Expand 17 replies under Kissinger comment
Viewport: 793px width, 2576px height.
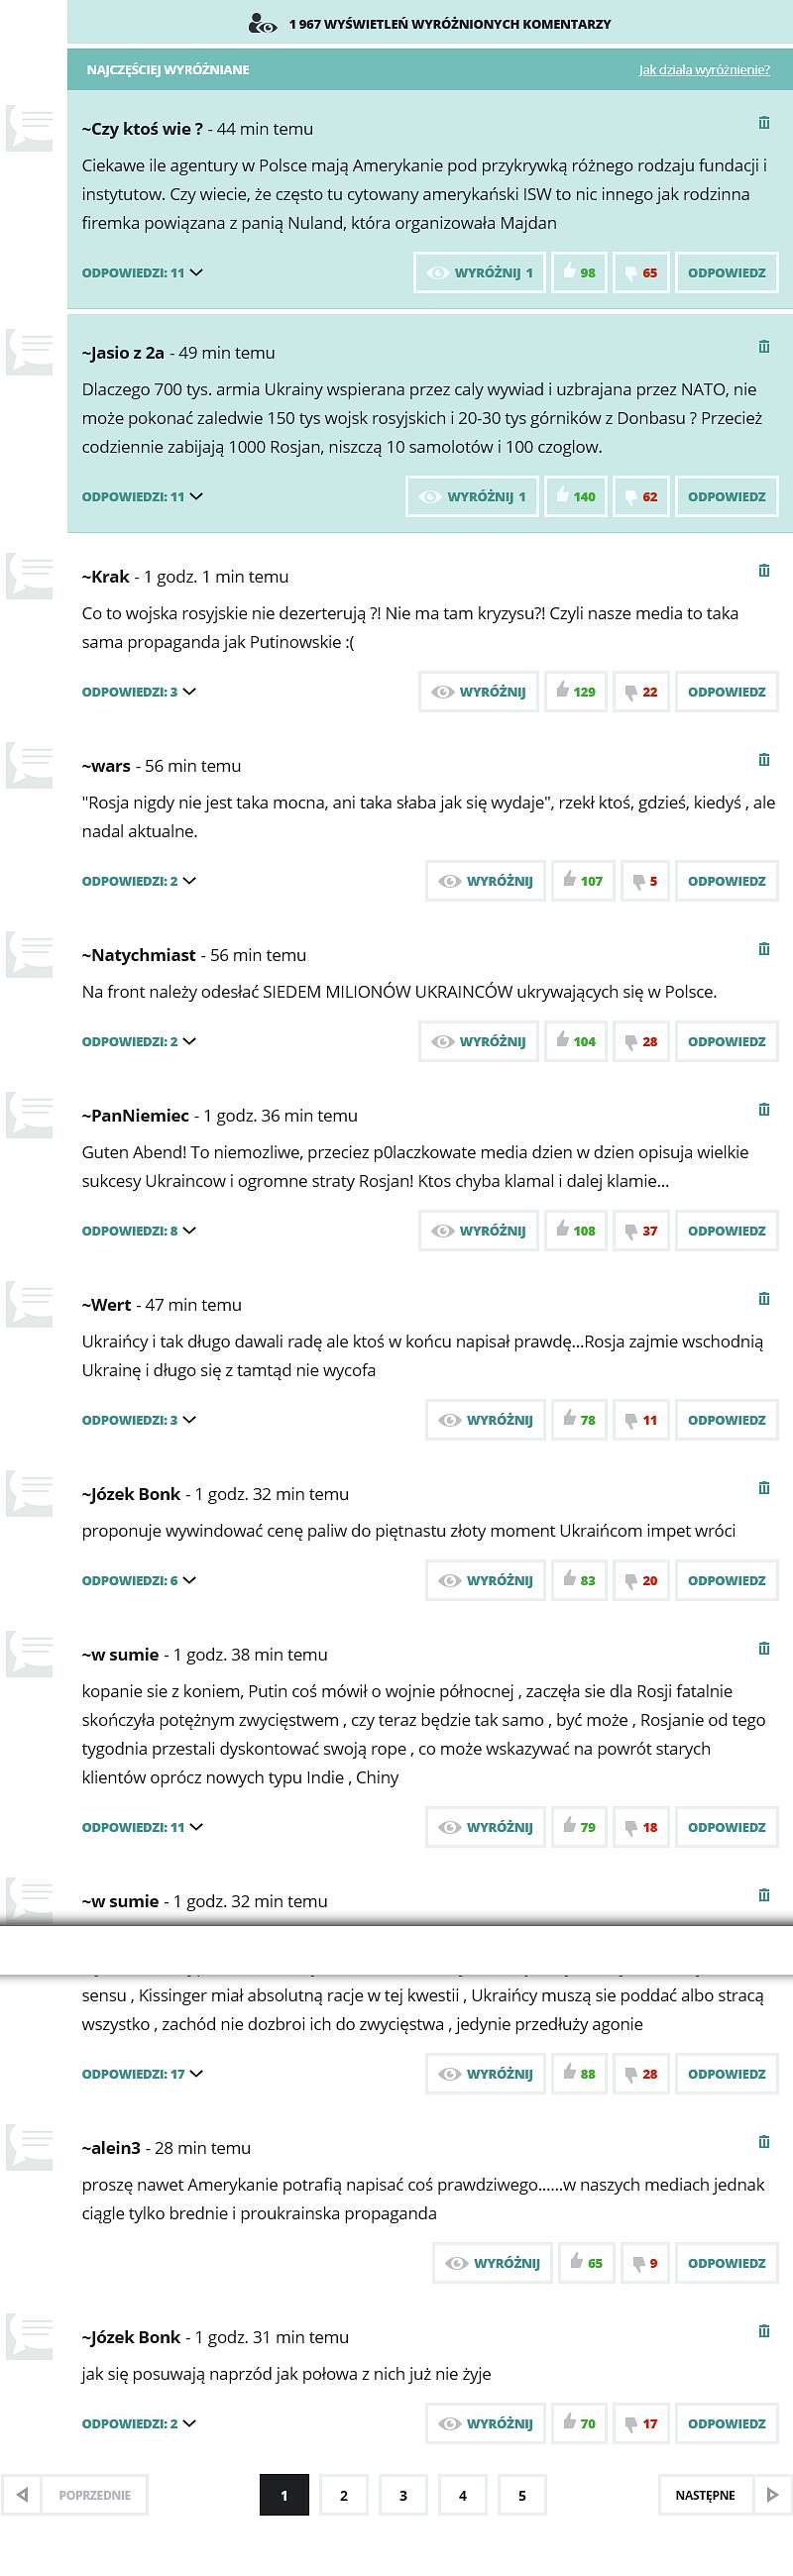[x=142, y=2073]
